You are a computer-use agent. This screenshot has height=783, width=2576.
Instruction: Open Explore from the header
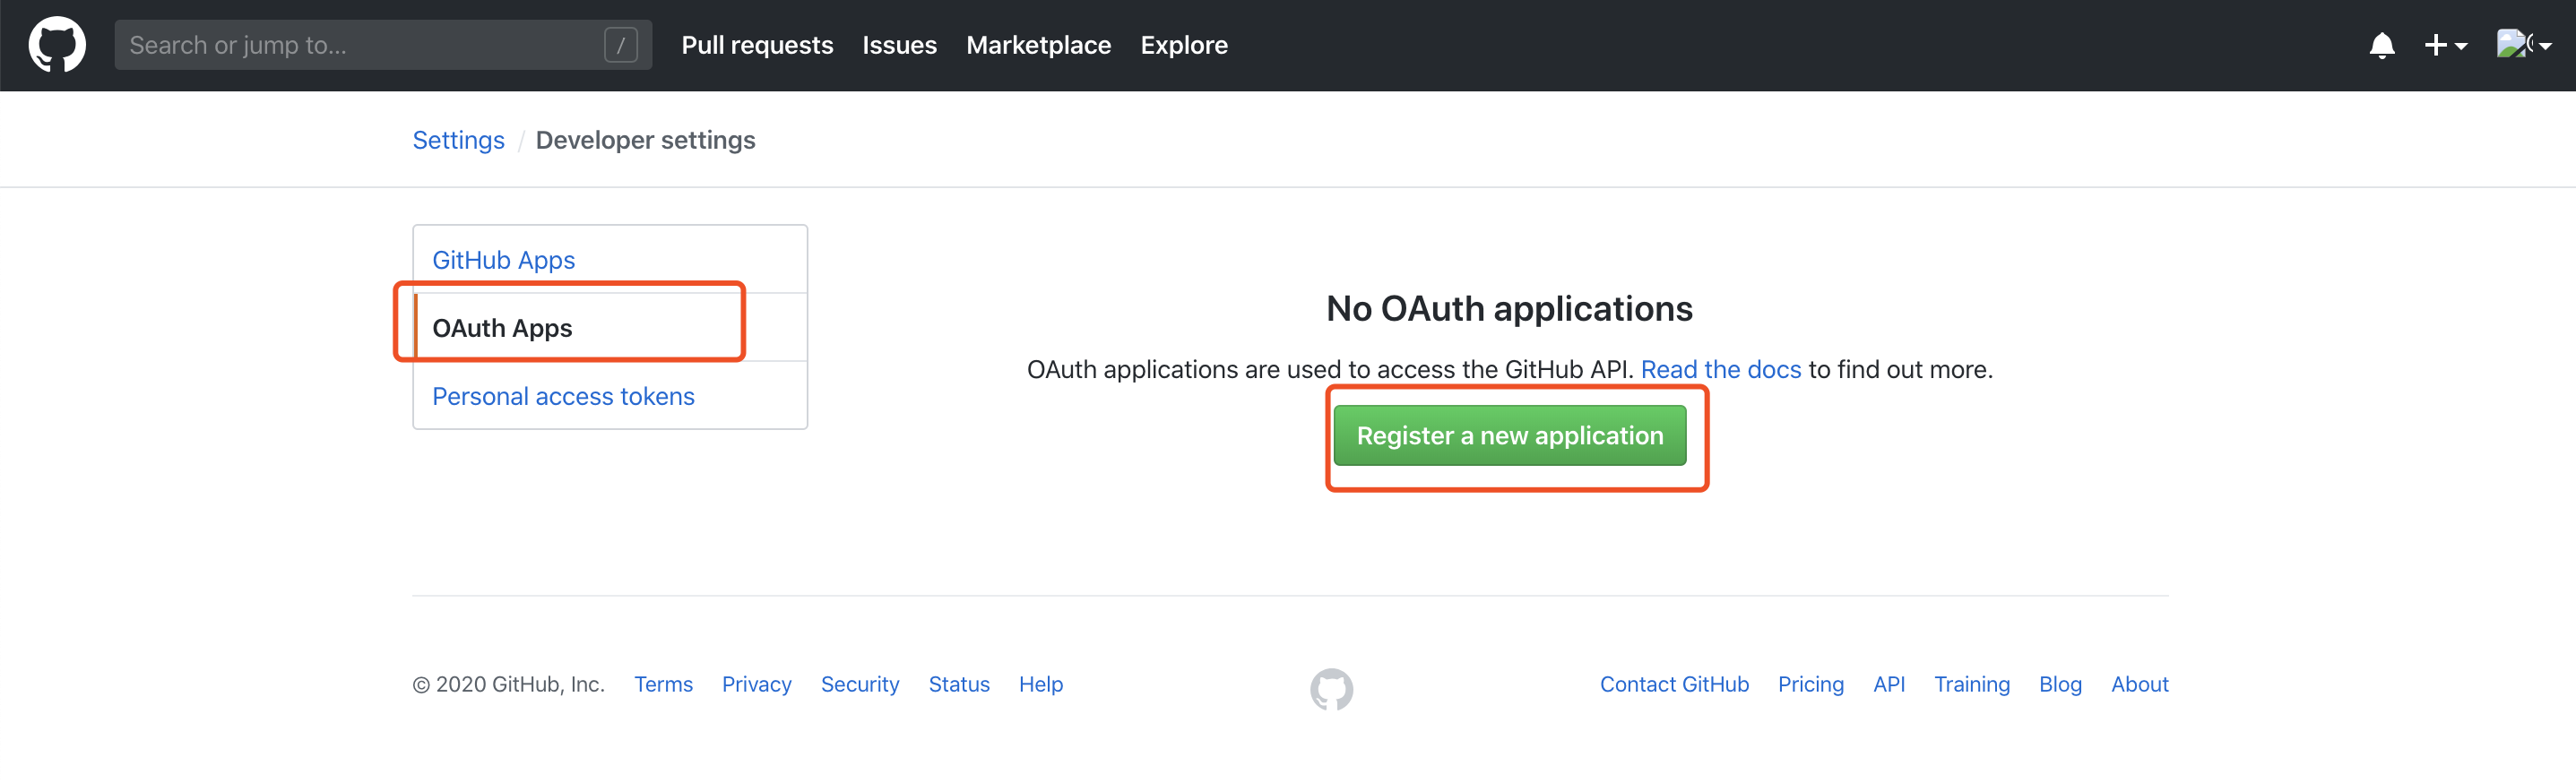pos(1184,45)
